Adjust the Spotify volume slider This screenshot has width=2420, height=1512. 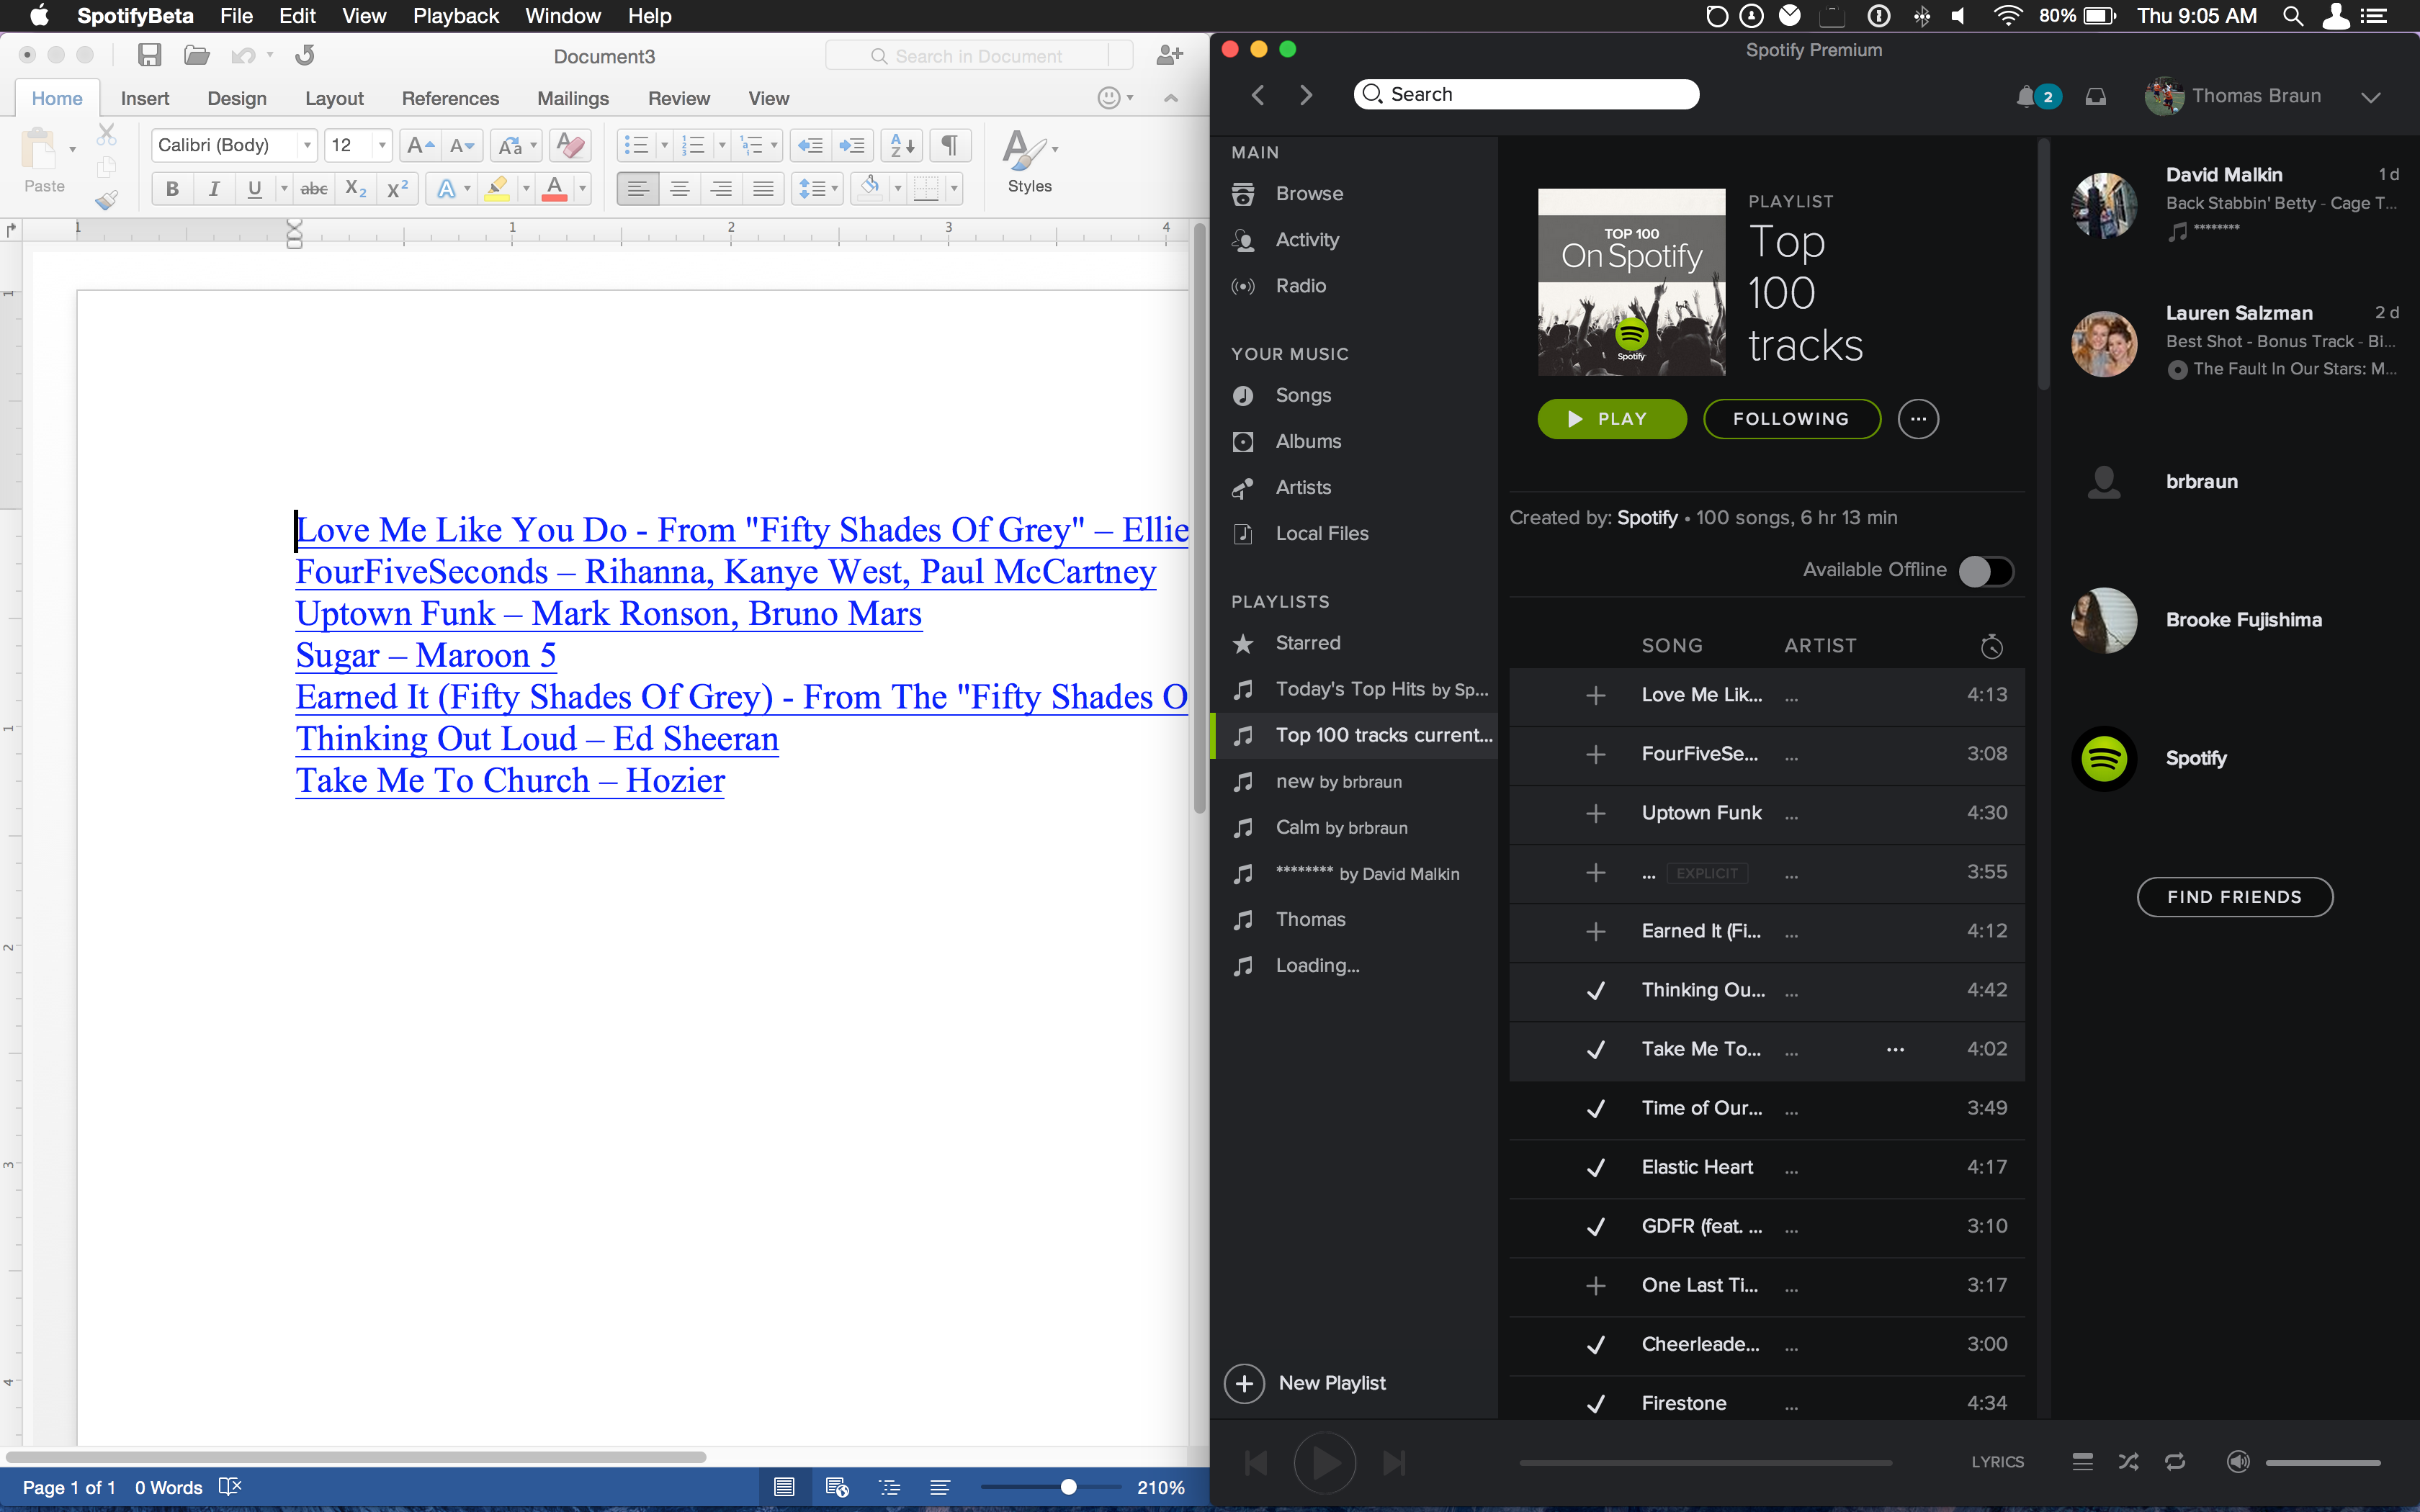click(2322, 1462)
